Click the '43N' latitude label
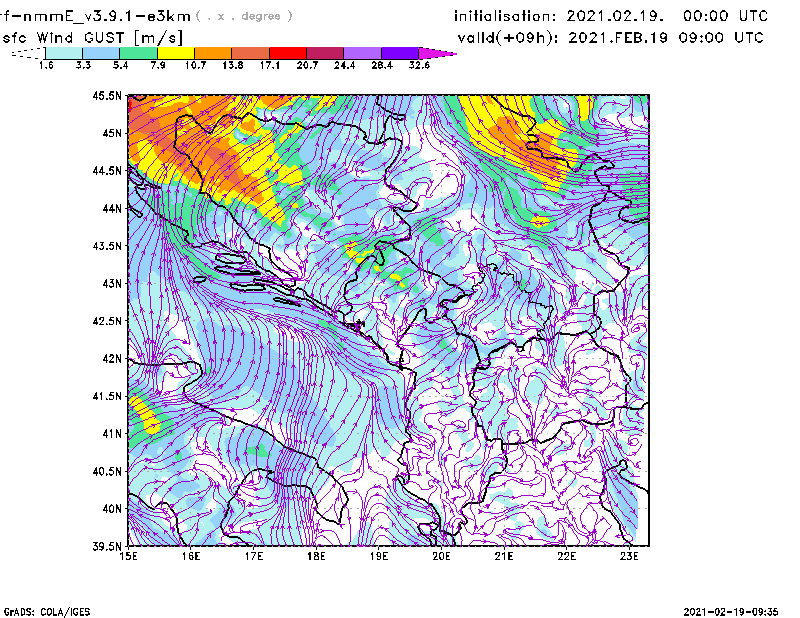 [112, 283]
